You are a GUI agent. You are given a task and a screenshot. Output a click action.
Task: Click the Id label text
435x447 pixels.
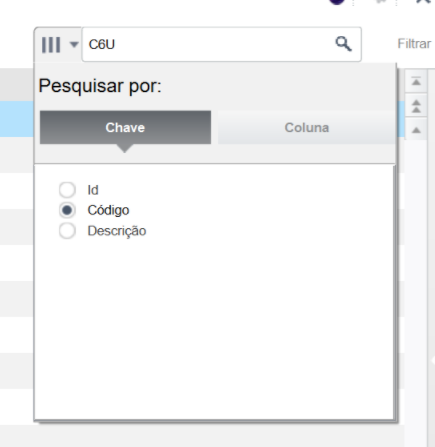pos(93,190)
